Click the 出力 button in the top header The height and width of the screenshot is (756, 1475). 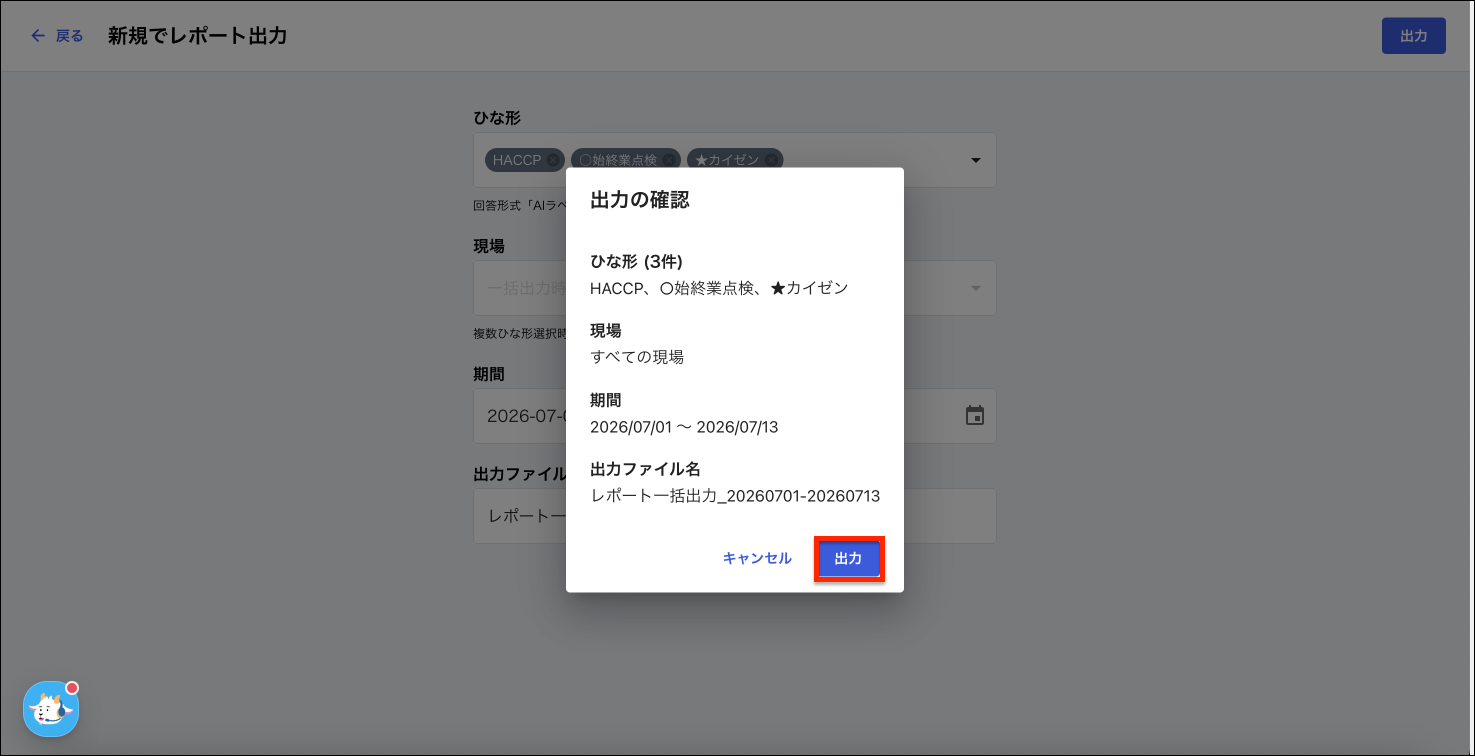1413,36
